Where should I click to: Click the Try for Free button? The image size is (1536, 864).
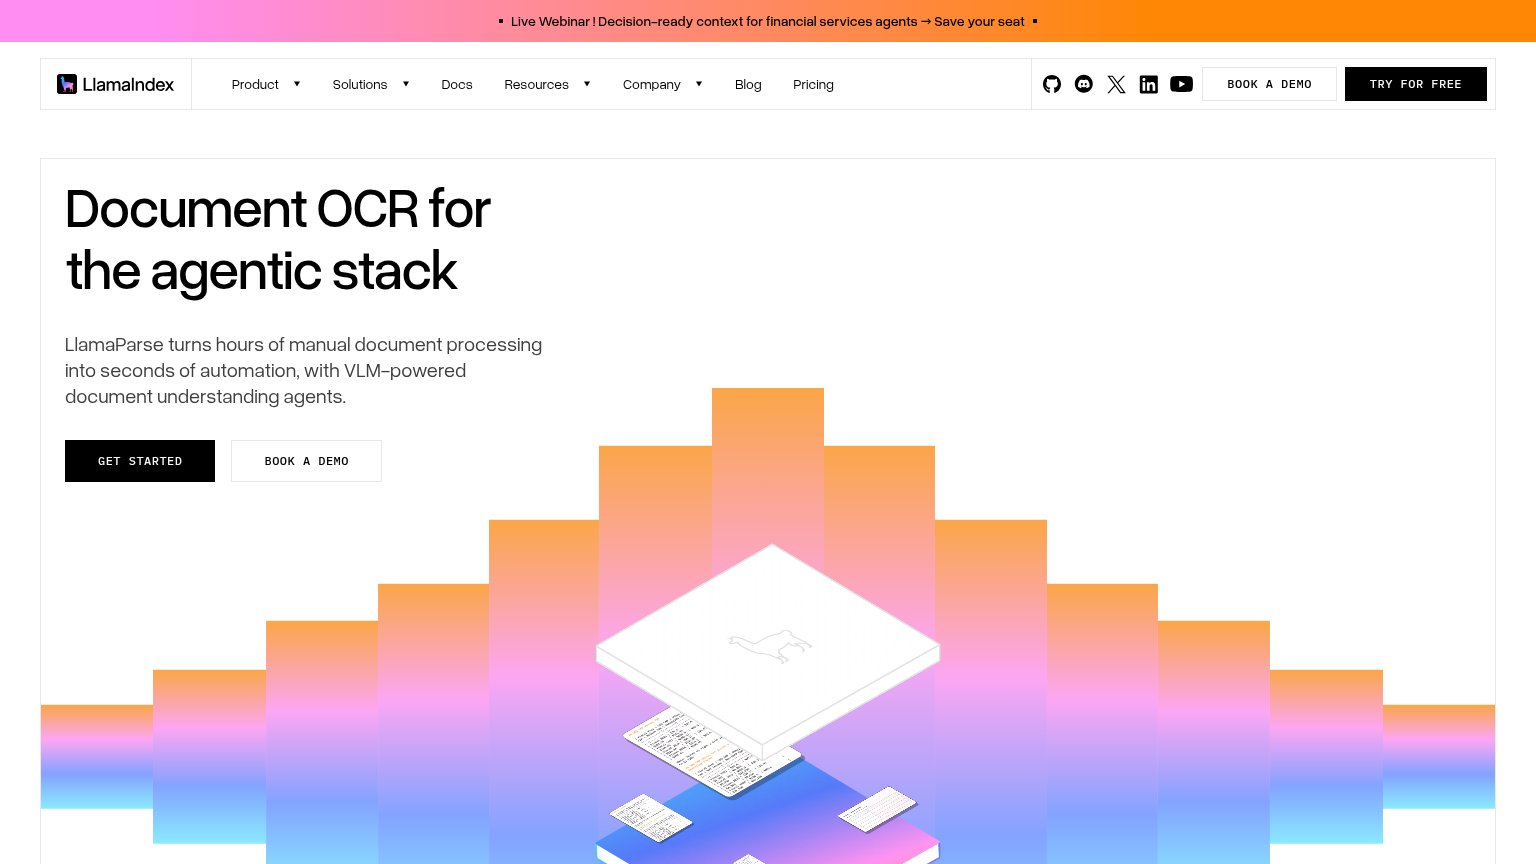[1416, 84]
